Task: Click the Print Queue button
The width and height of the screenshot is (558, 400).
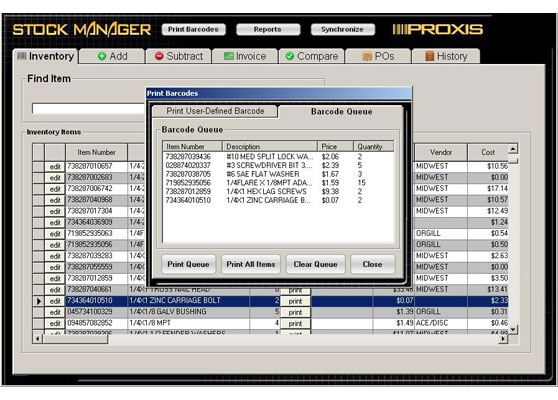Action: 188,264
